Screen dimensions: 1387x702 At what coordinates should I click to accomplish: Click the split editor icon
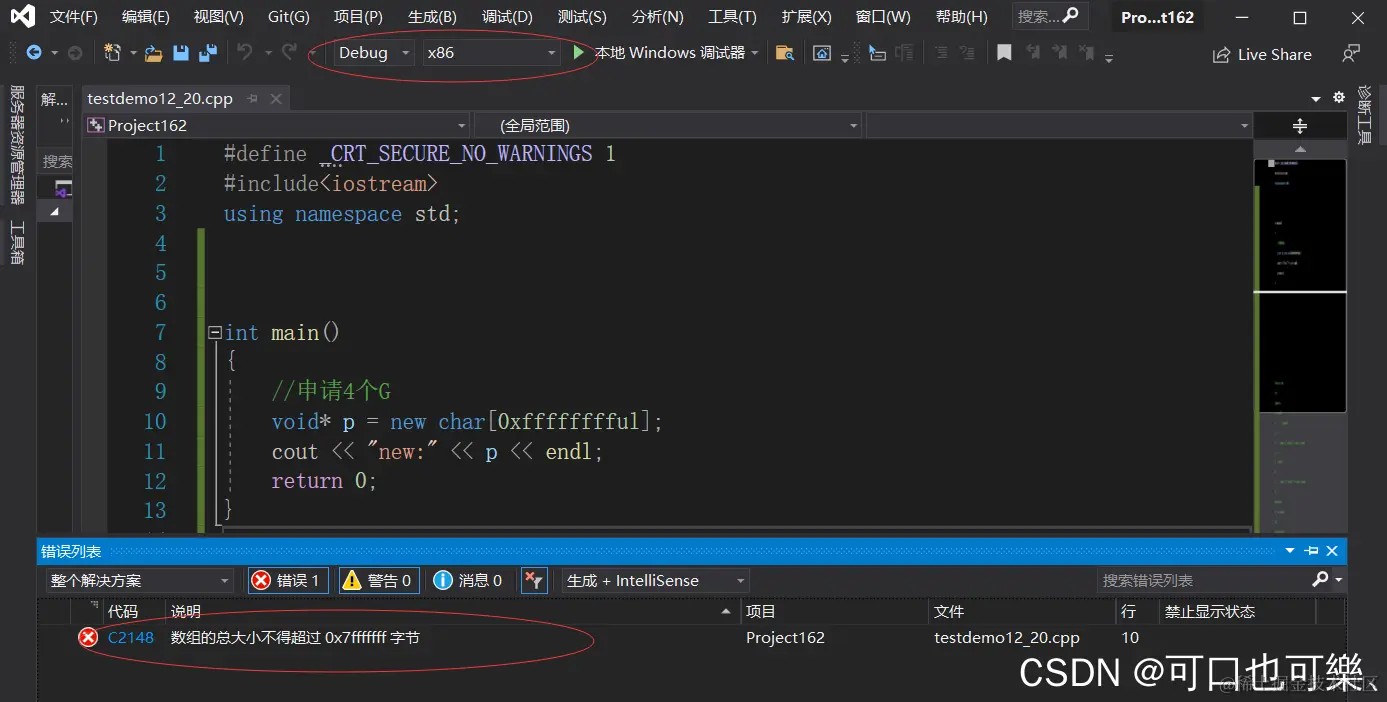click(x=1300, y=125)
